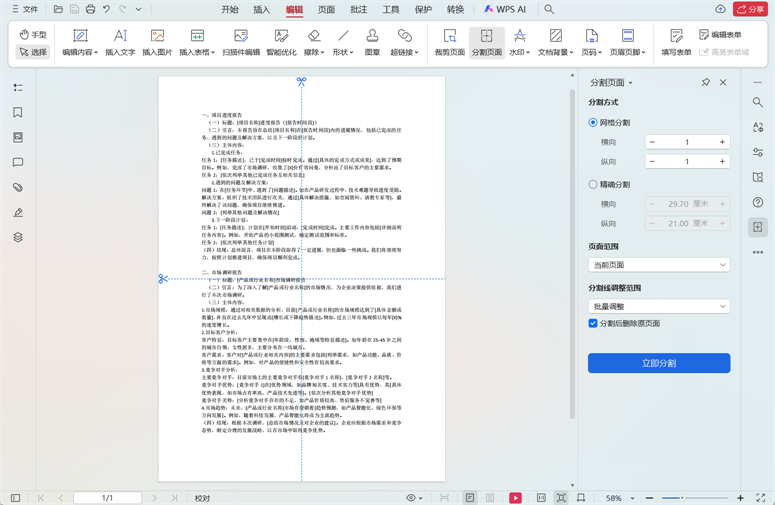The image size is (775, 505).
Task: Click the zoom slider in status bar
Action: pyautogui.click(x=694, y=498)
